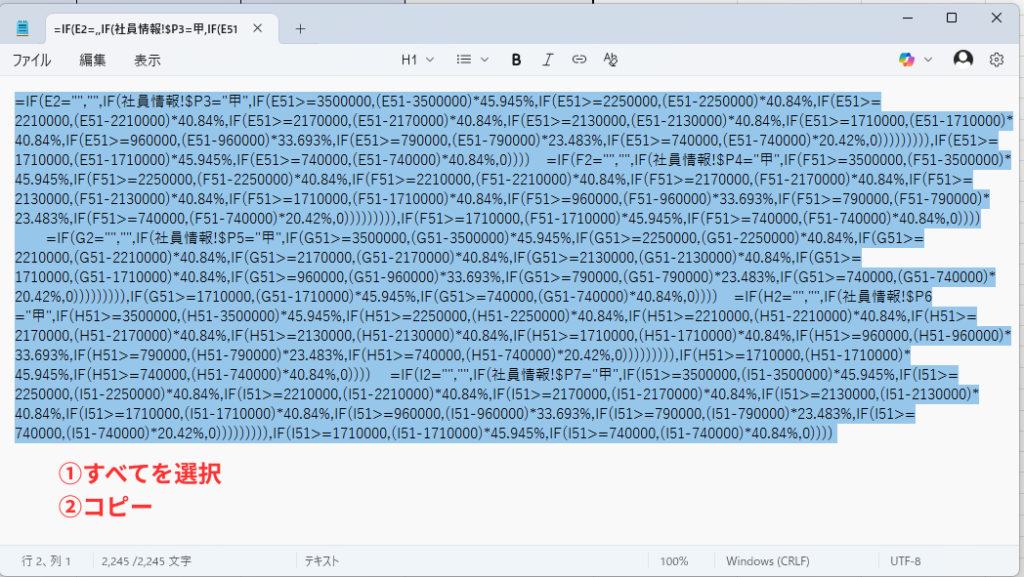Expand the list style dropdown

470,60
